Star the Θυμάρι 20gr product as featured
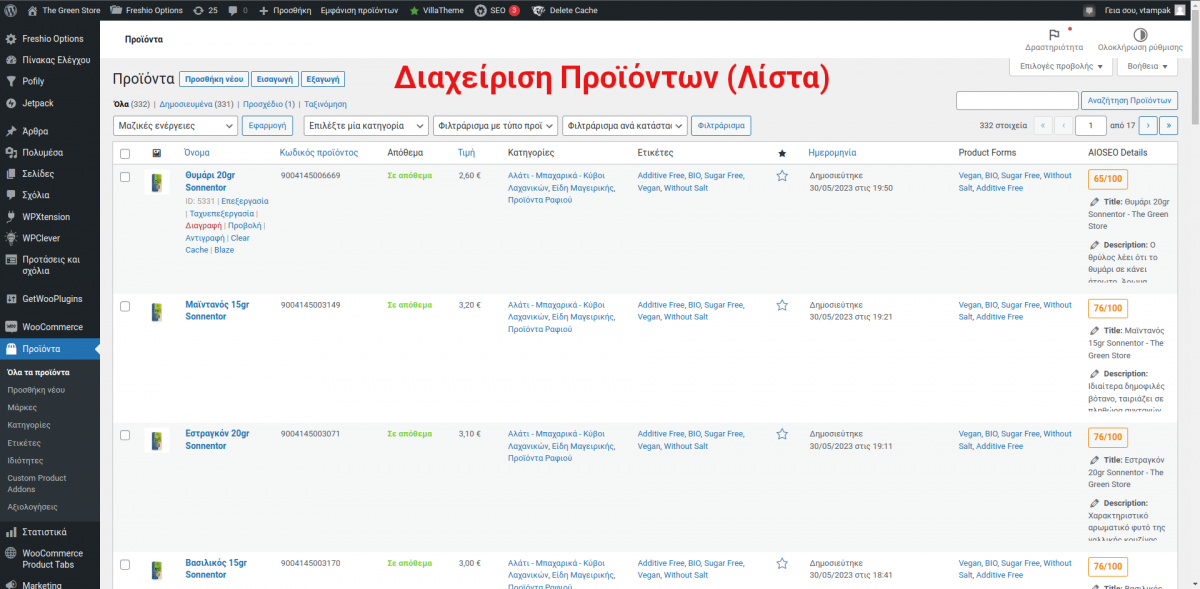 (782, 175)
